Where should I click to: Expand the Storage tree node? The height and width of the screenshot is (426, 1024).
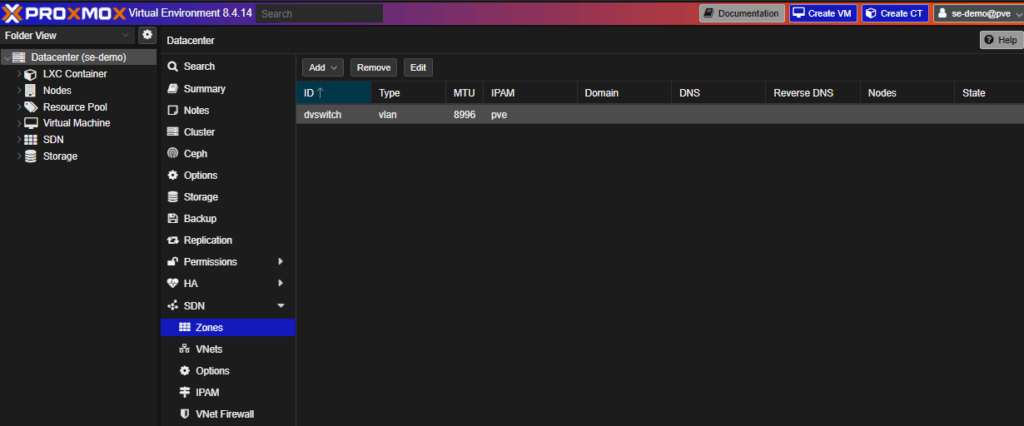[20, 156]
